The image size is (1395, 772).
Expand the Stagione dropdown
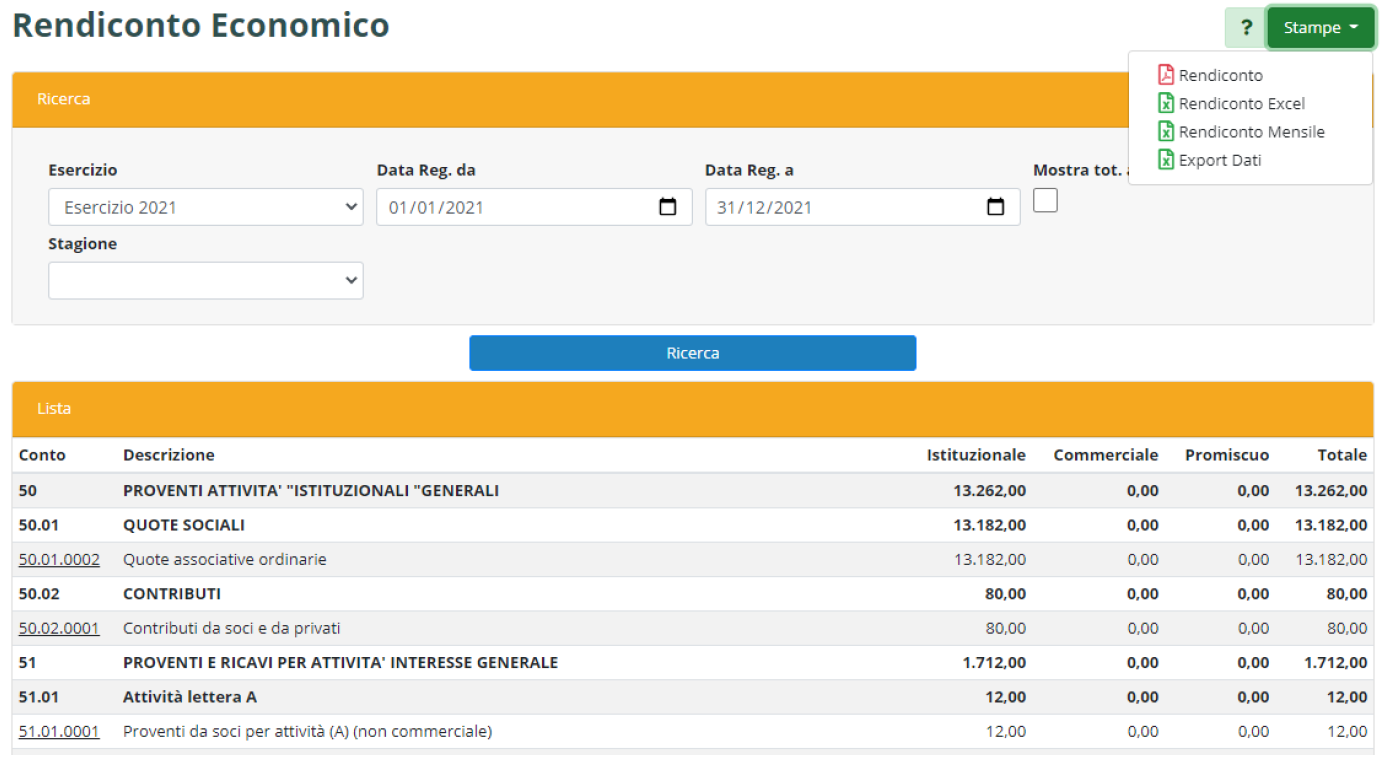pyautogui.click(x=205, y=281)
